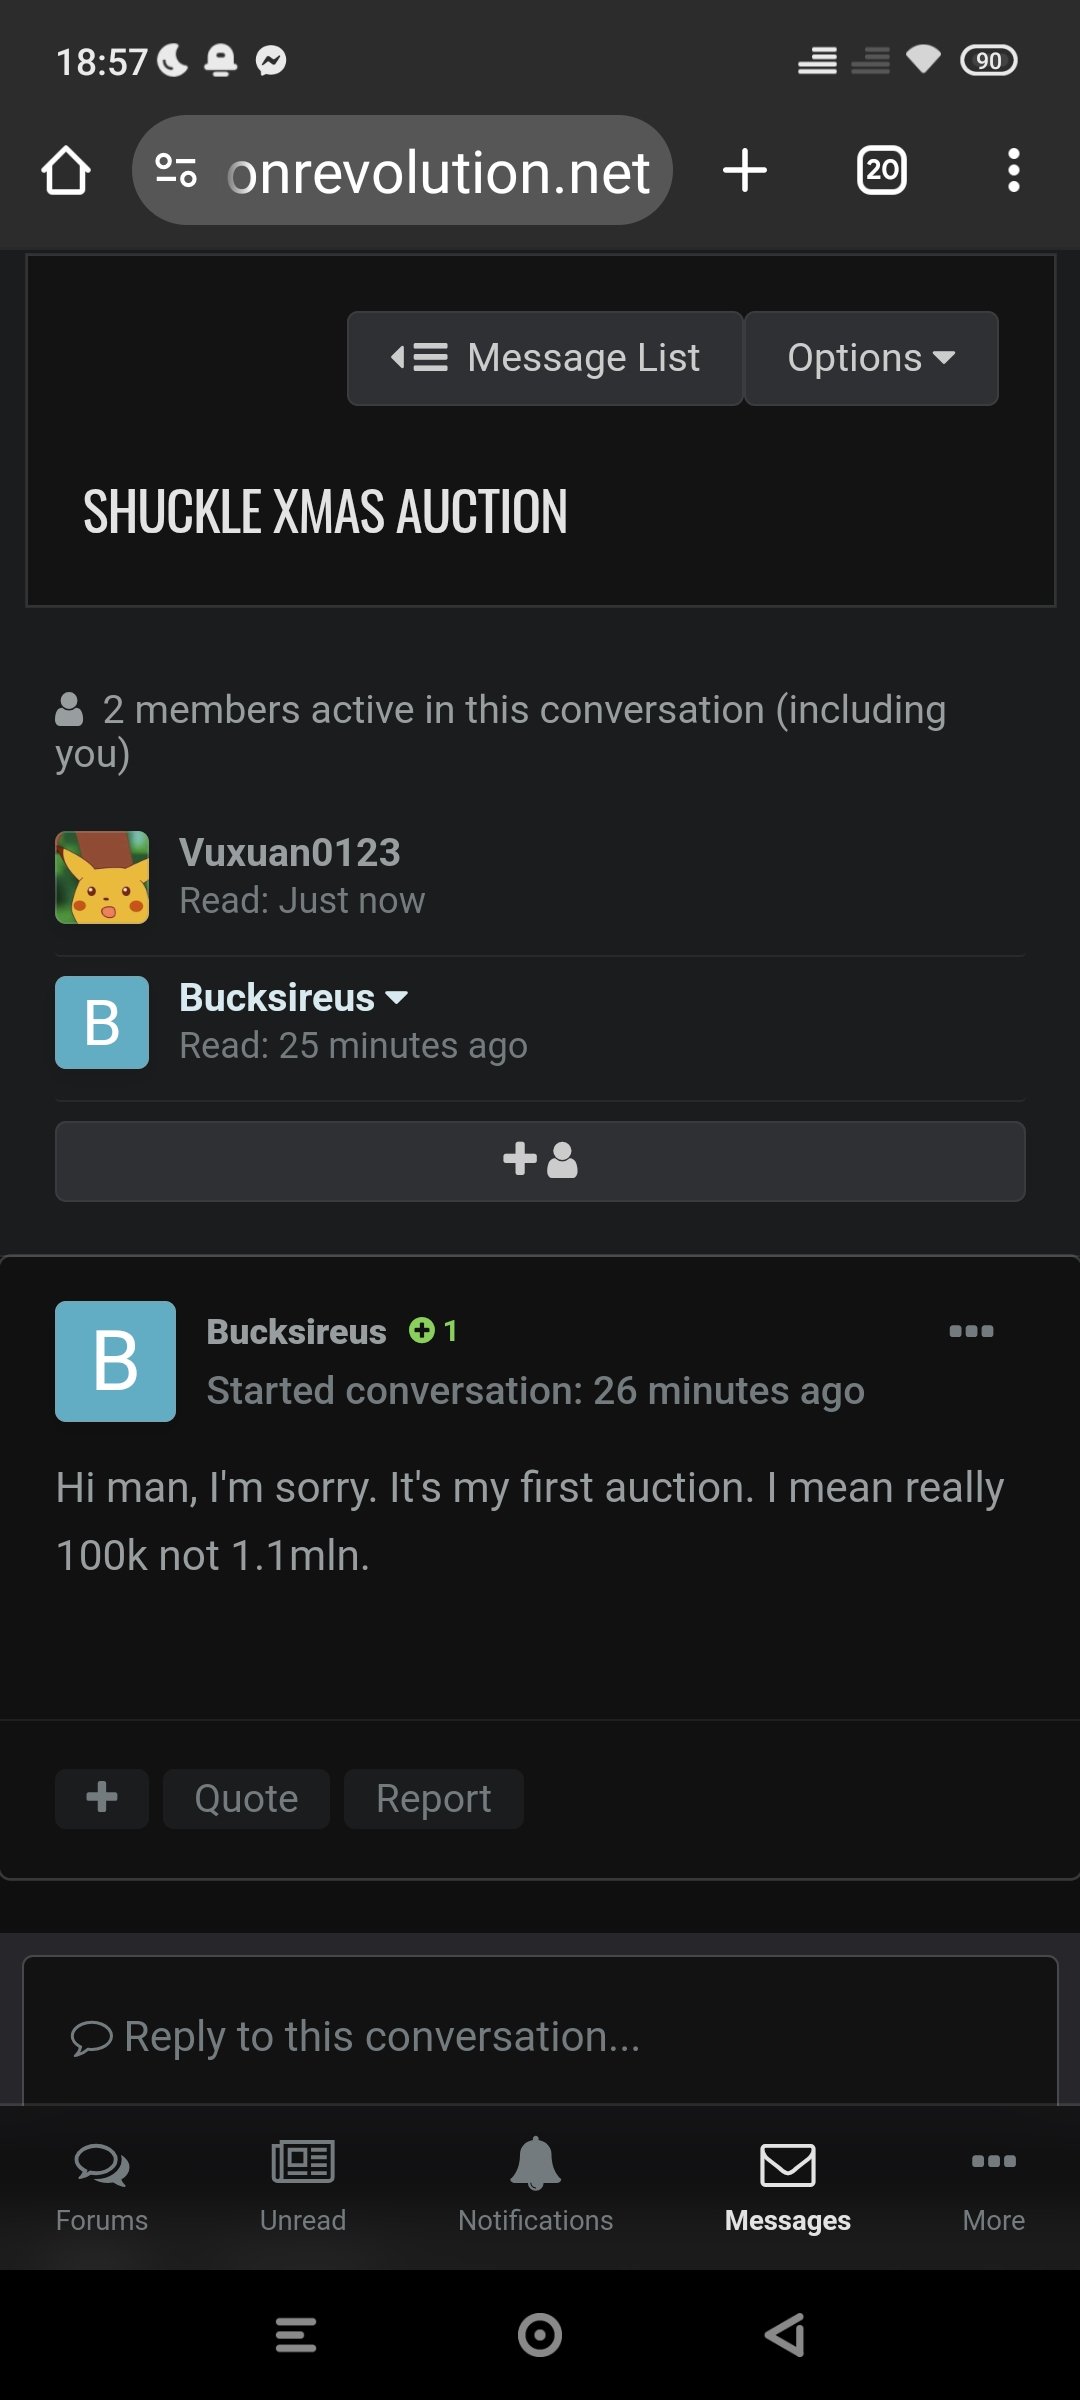The height and width of the screenshot is (2400, 1080).
Task: Add a reaction with the plus button
Action: click(x=102, y=1798)
